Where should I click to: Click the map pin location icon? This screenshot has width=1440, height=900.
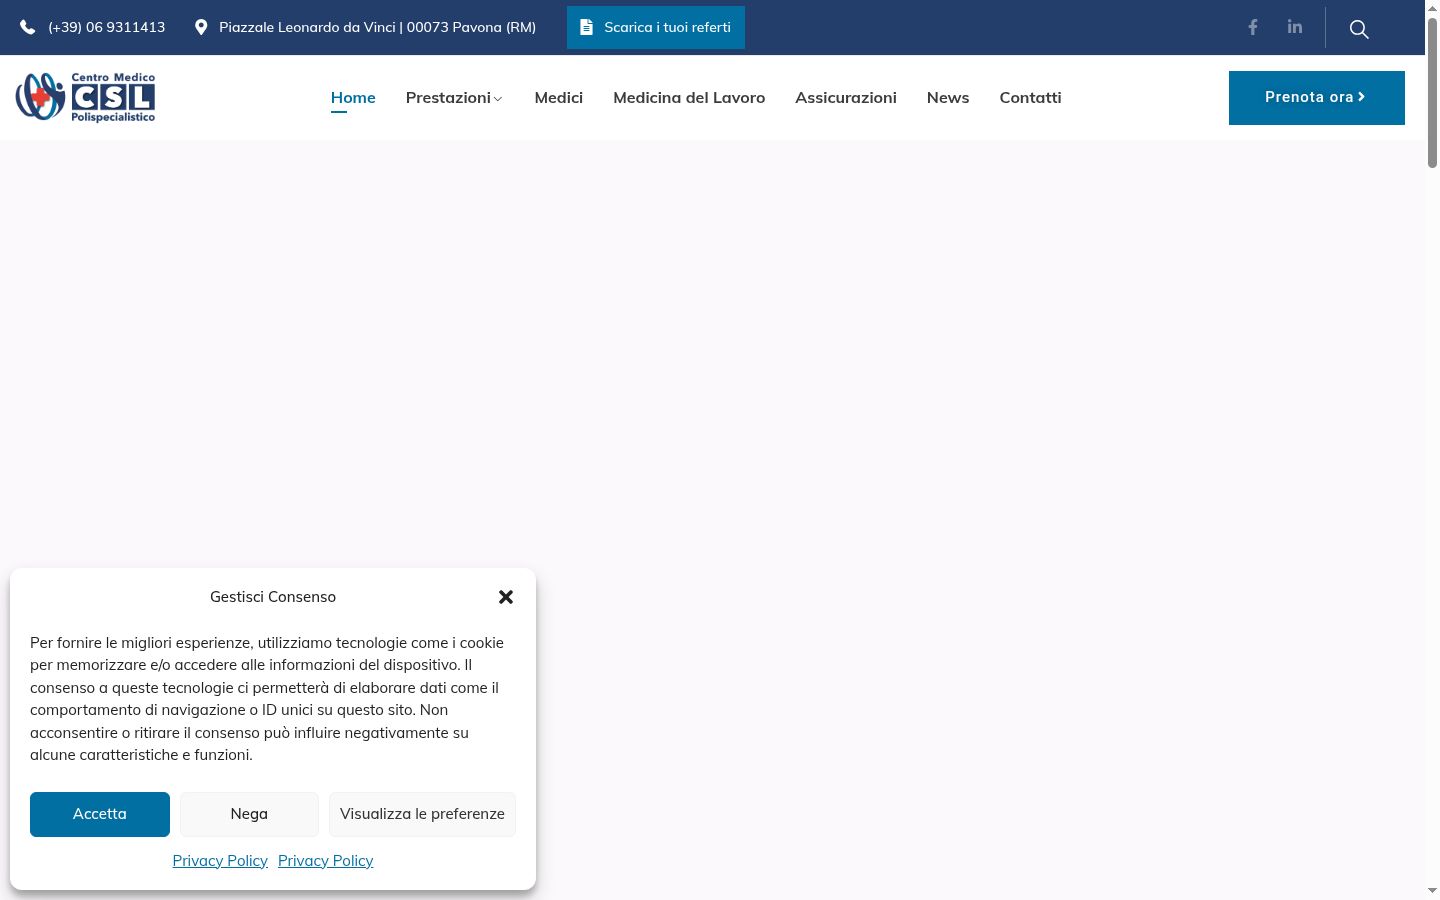(201, 27)
